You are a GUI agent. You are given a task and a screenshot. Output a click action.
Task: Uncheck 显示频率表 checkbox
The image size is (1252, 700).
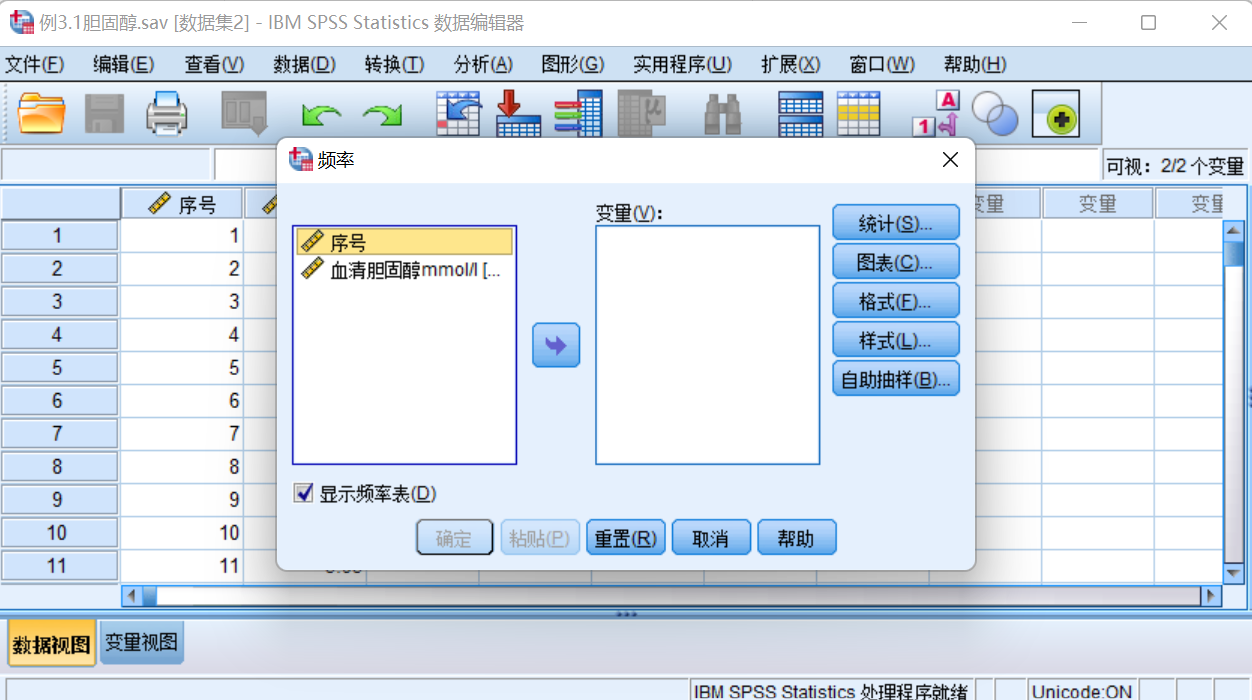[304, 493]
